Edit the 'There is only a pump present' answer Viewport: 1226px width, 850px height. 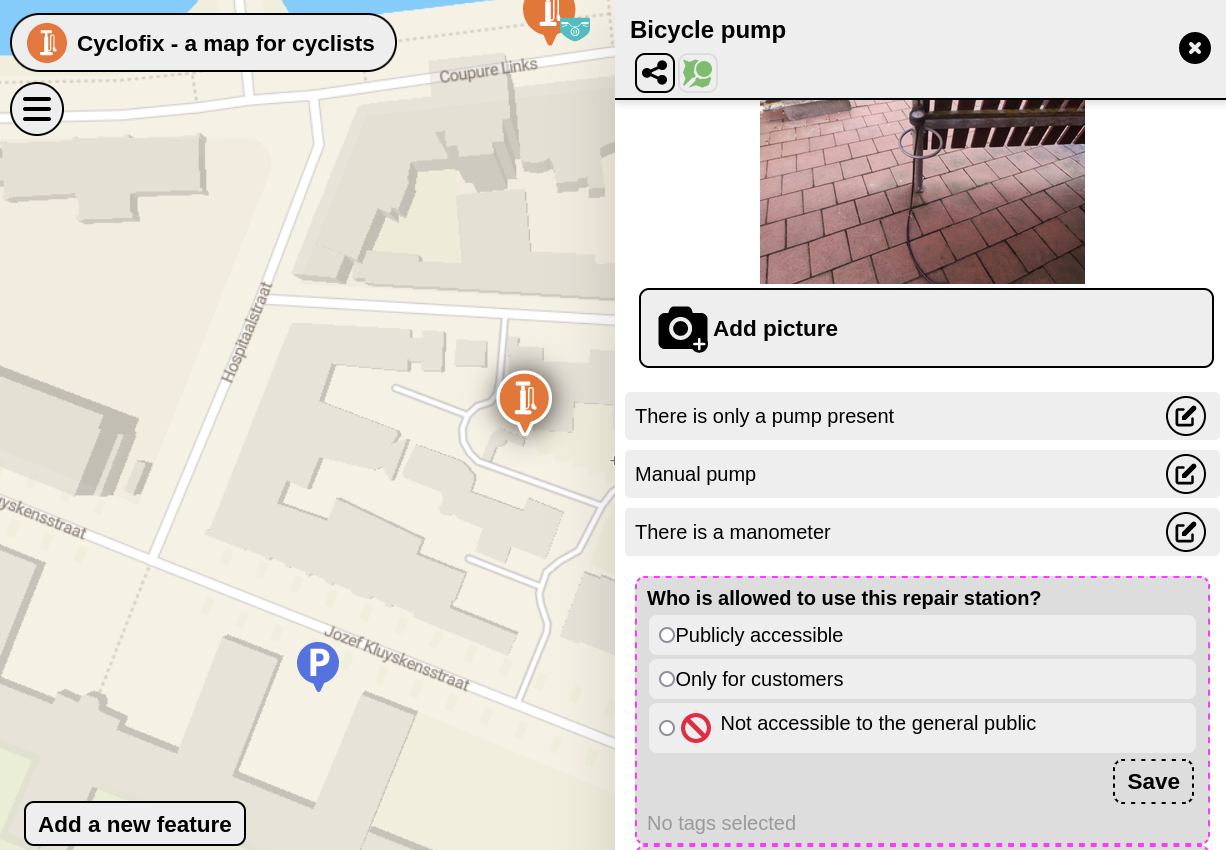(1185, 416)
